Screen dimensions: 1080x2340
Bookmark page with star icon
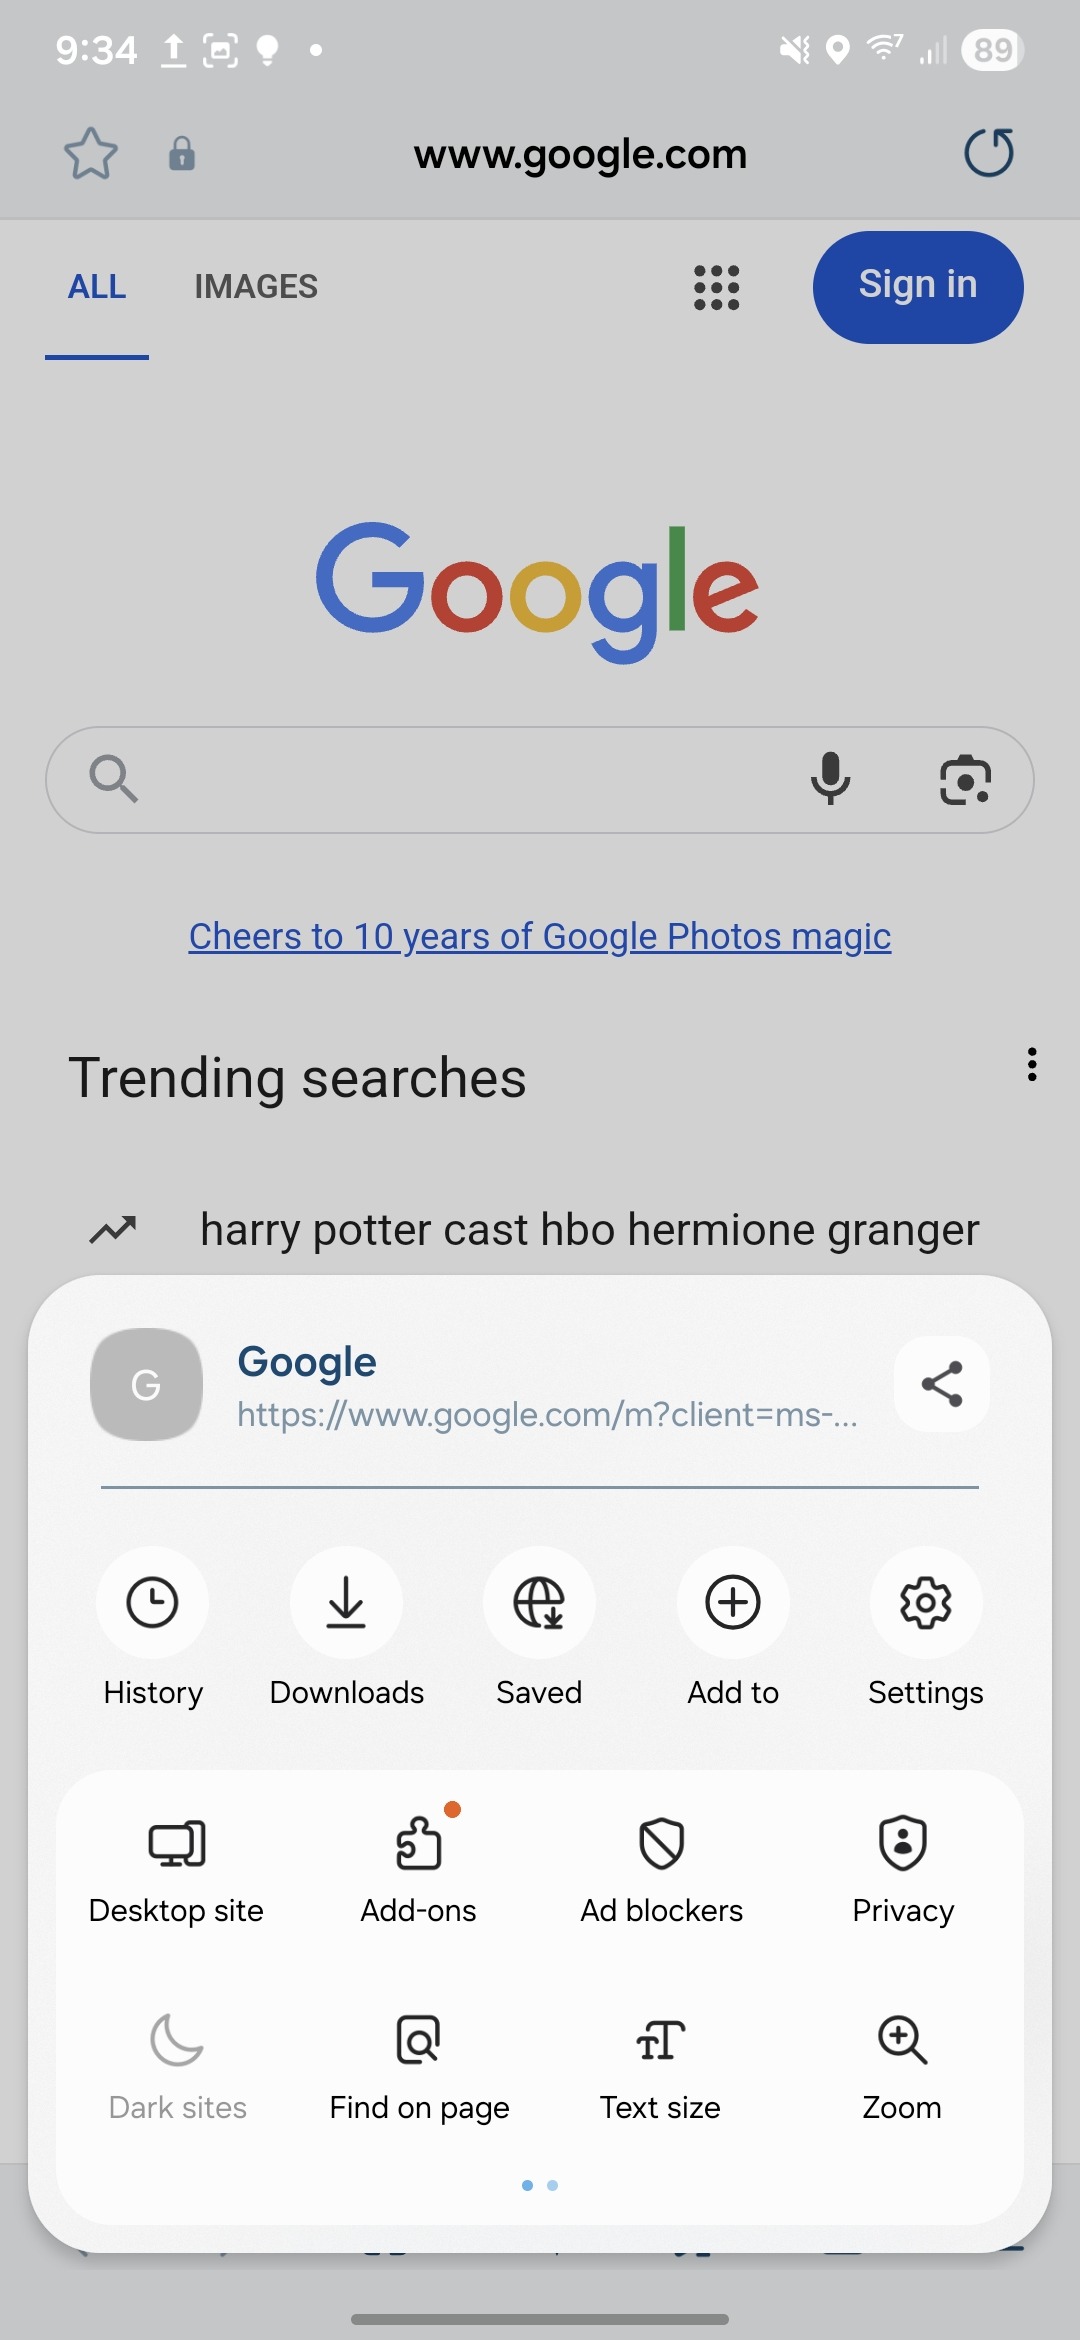(x=91, y=153)
